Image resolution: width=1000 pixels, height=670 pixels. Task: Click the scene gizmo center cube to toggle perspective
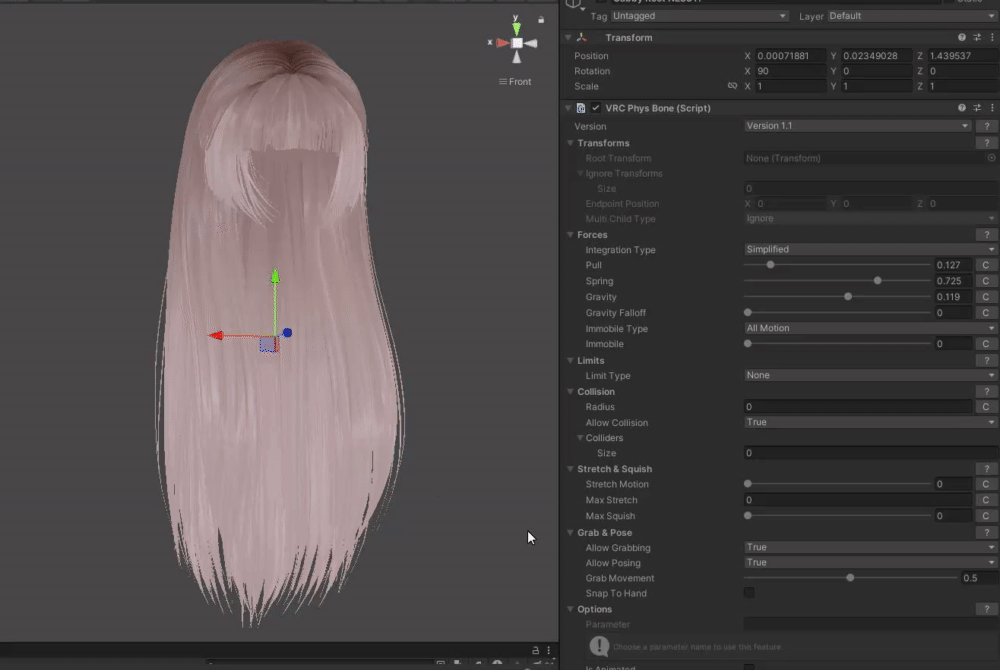[517, 43]
